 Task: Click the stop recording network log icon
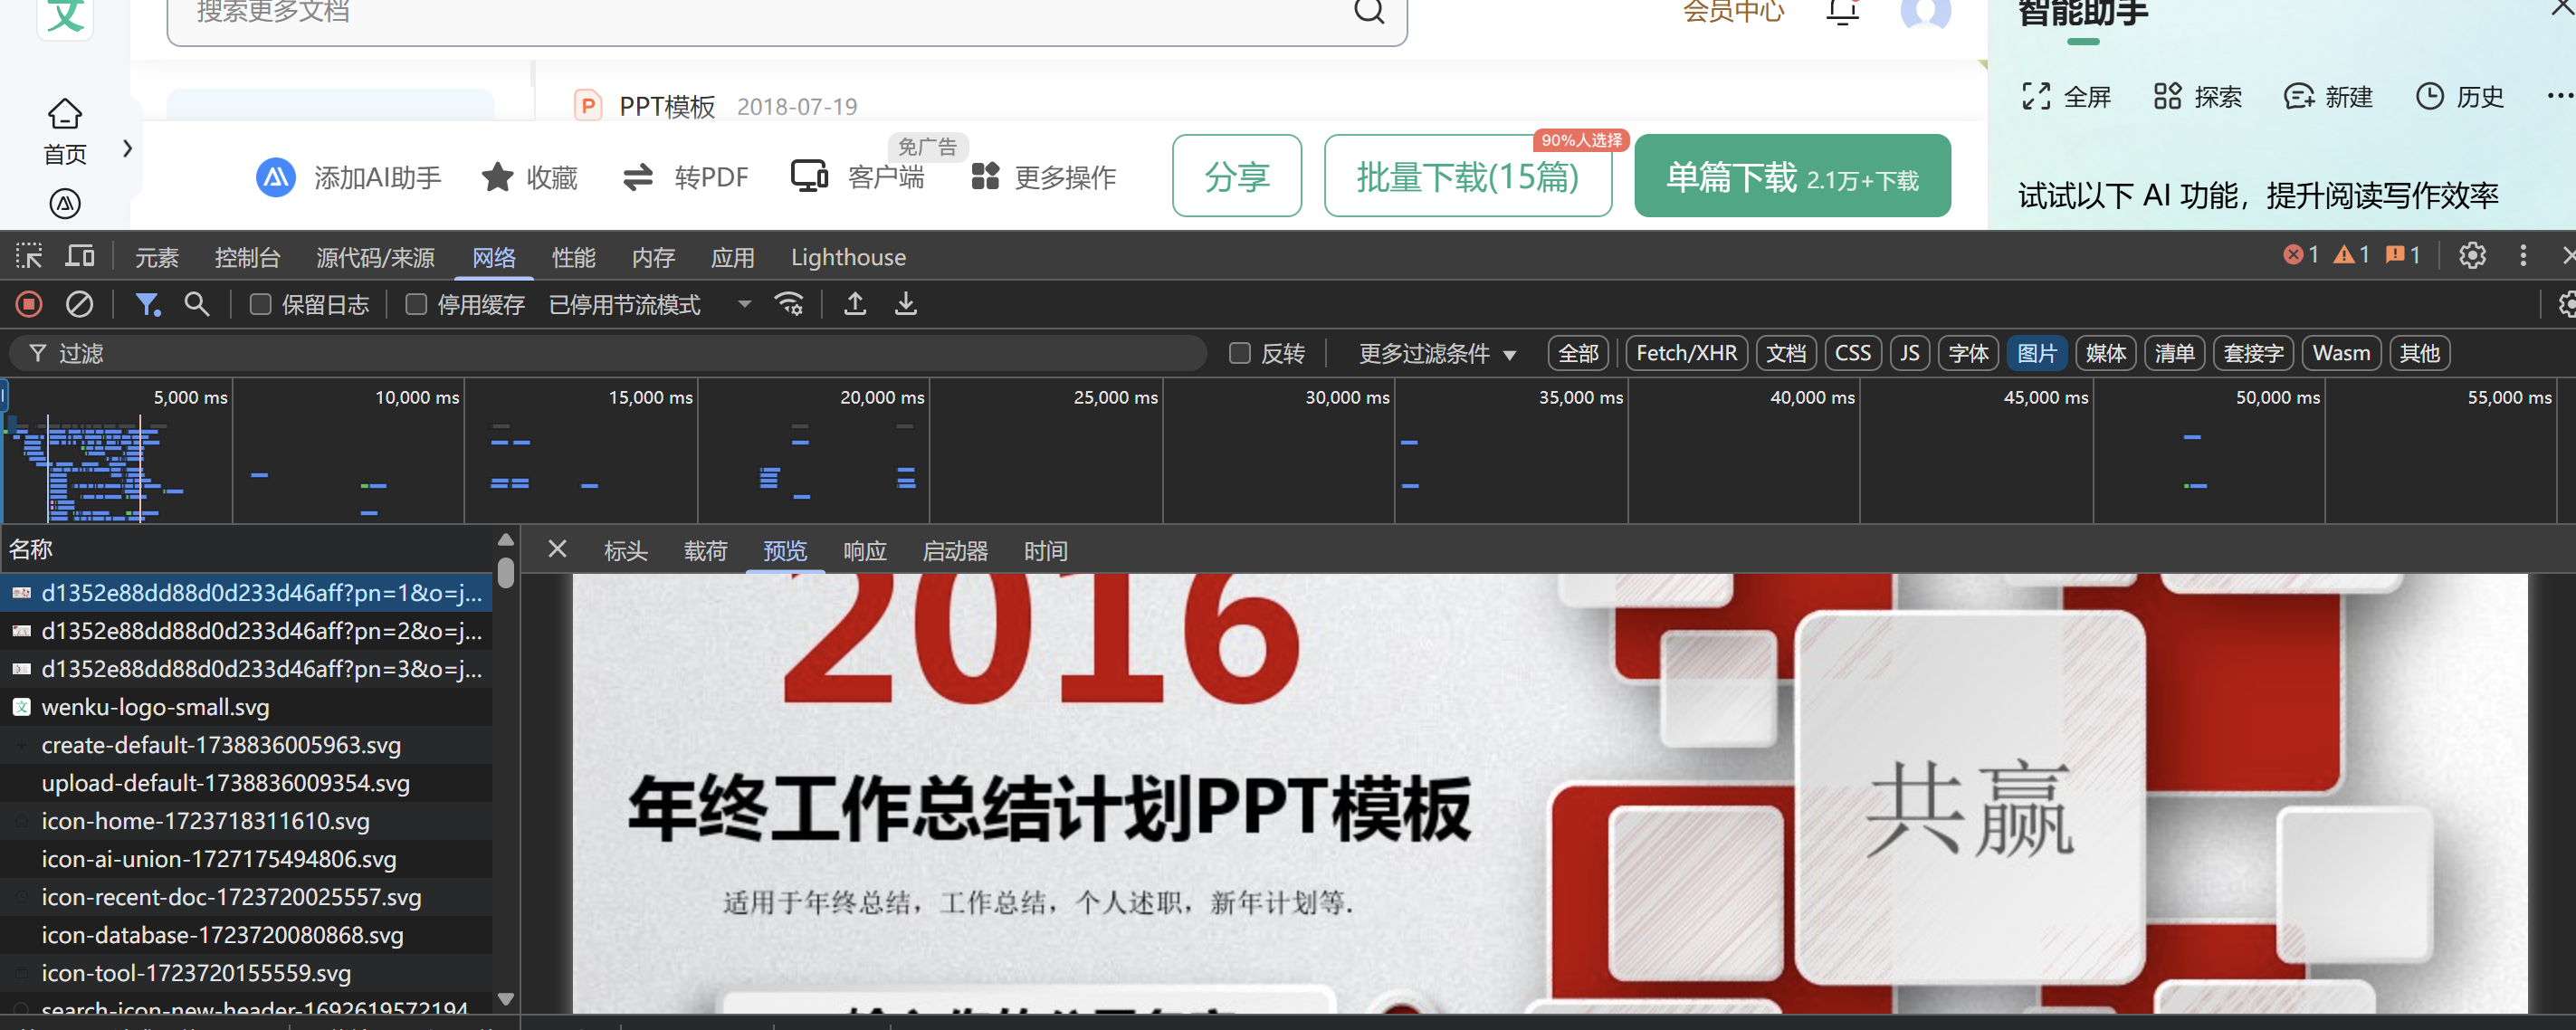[x=29, y=304]
